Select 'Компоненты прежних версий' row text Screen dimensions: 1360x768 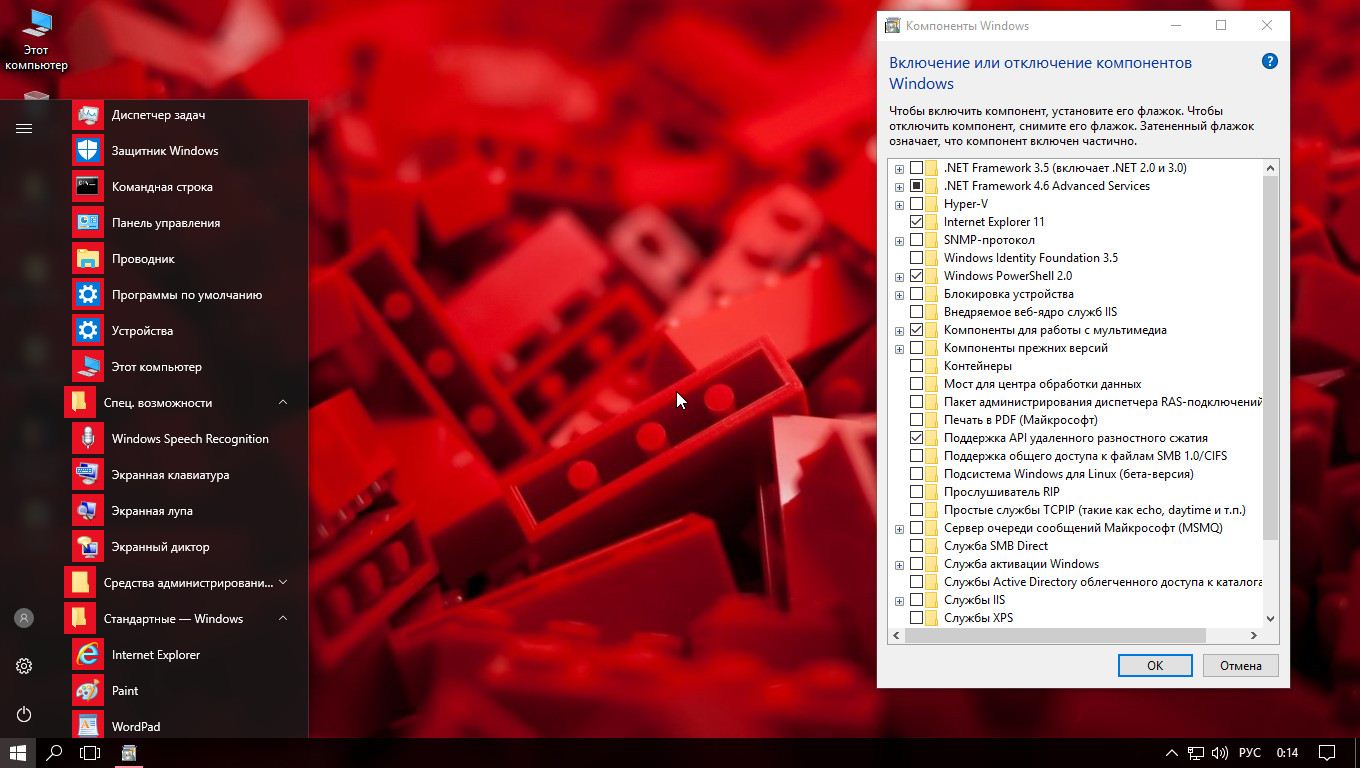1026,348
